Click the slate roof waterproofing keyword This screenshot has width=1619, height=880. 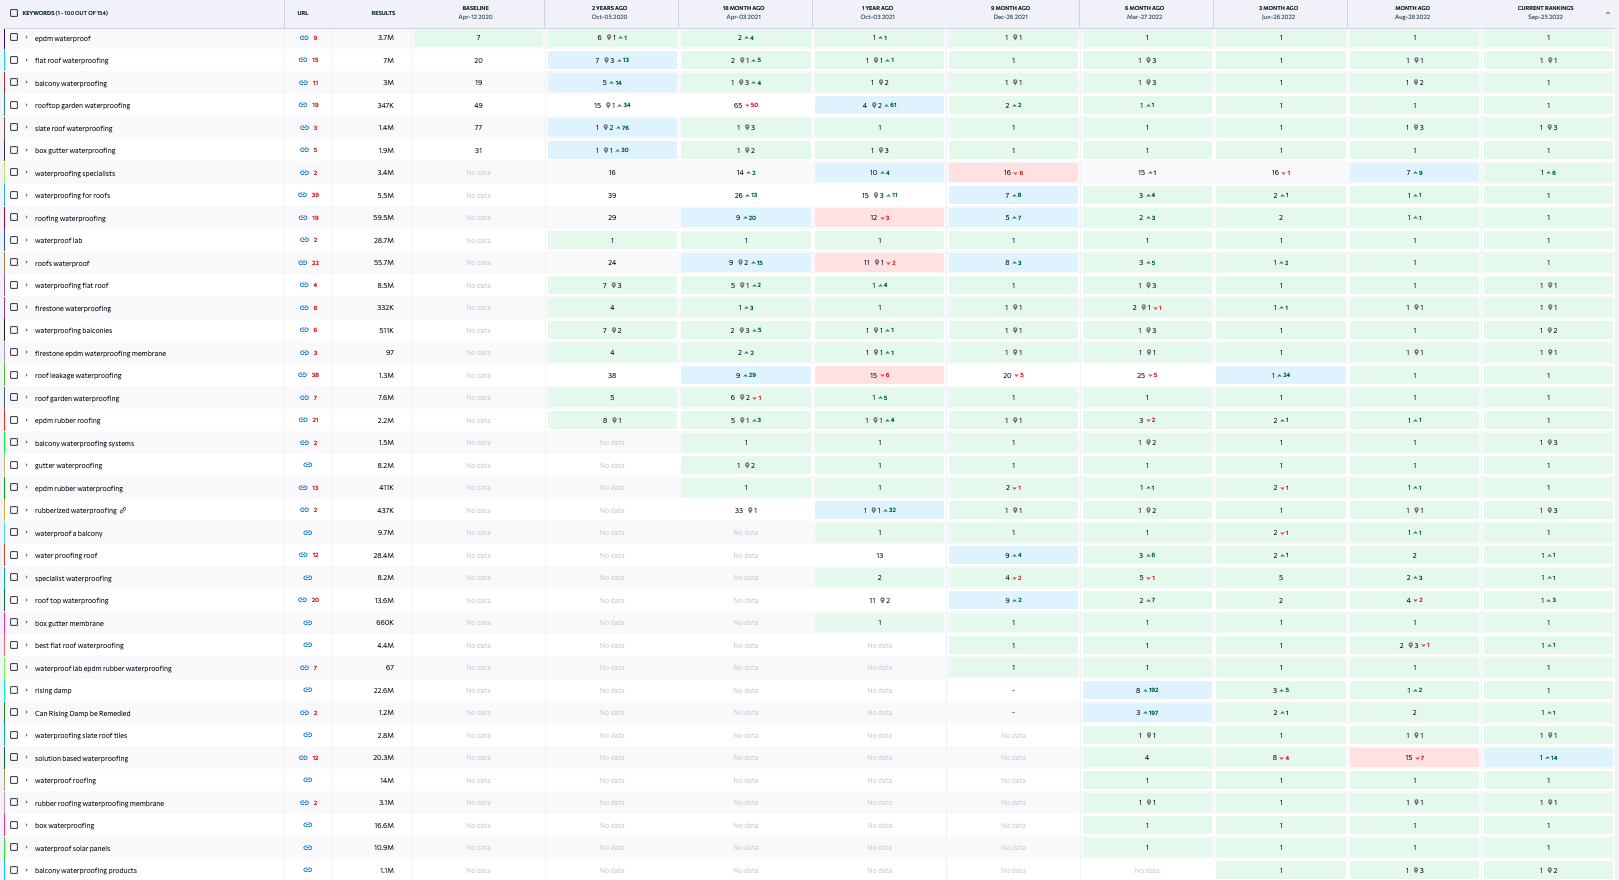pos(74,128)
